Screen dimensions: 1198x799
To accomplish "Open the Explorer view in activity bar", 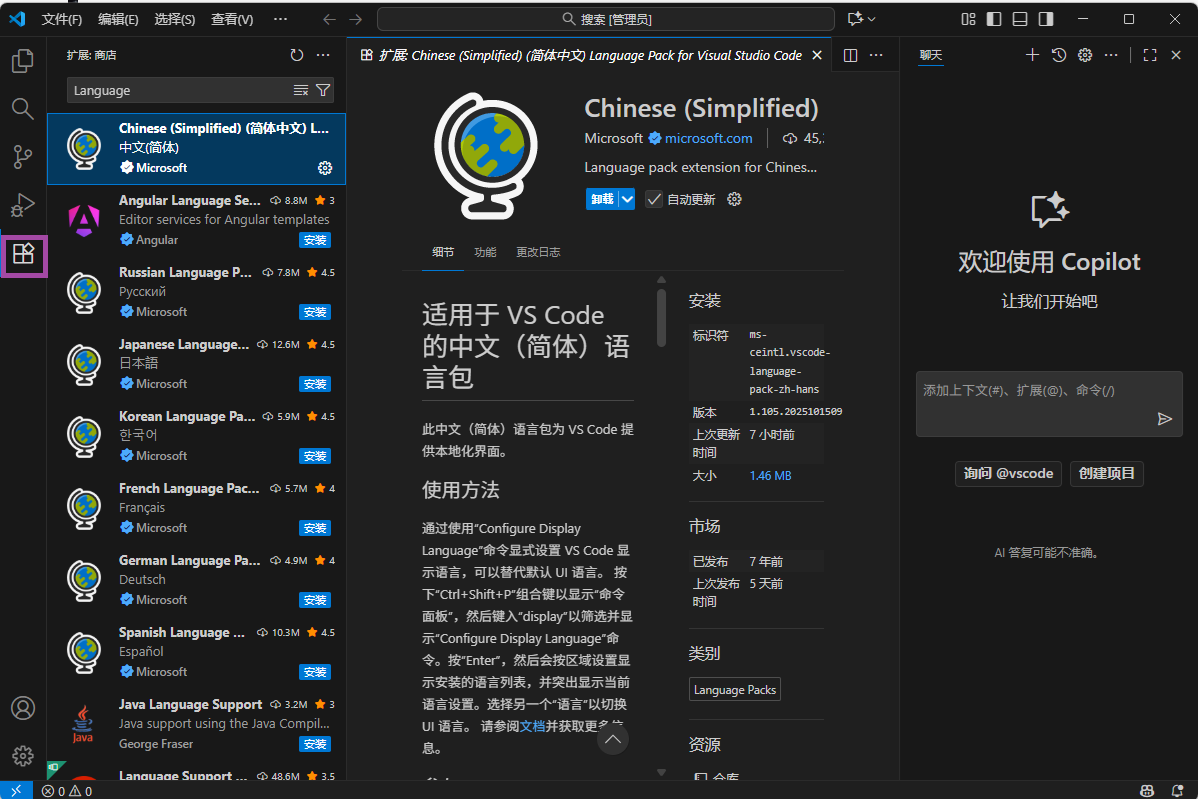I will click(x=23, y=61).
